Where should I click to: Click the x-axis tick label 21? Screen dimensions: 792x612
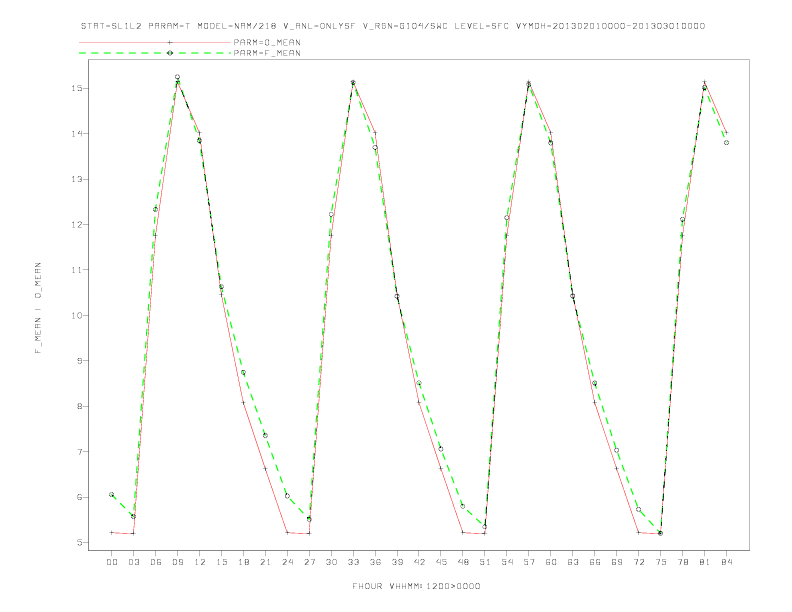click(265, 562)
